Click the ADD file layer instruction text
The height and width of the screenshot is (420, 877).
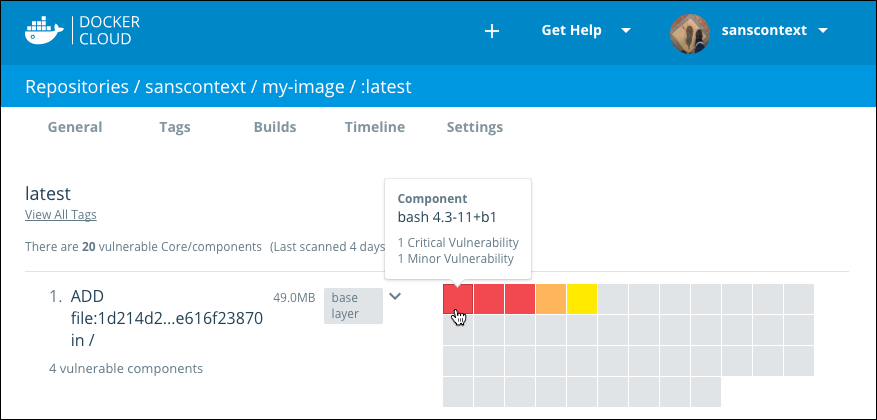[157, 318]
